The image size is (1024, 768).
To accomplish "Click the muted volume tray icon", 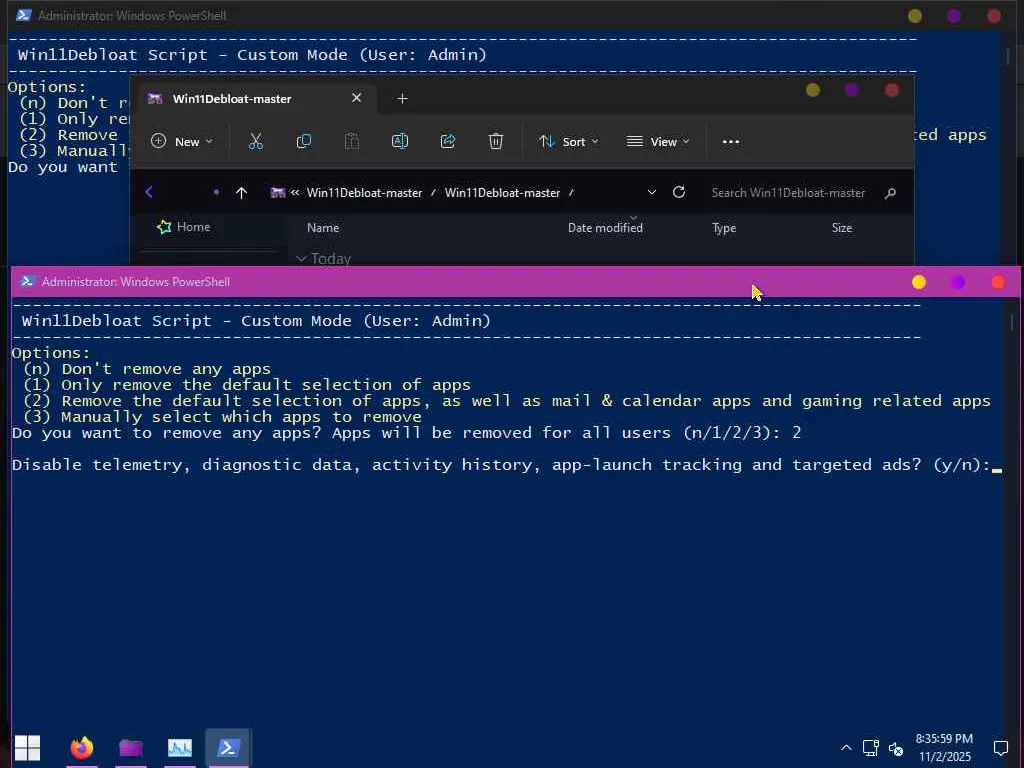I will [x=896, y=748].
